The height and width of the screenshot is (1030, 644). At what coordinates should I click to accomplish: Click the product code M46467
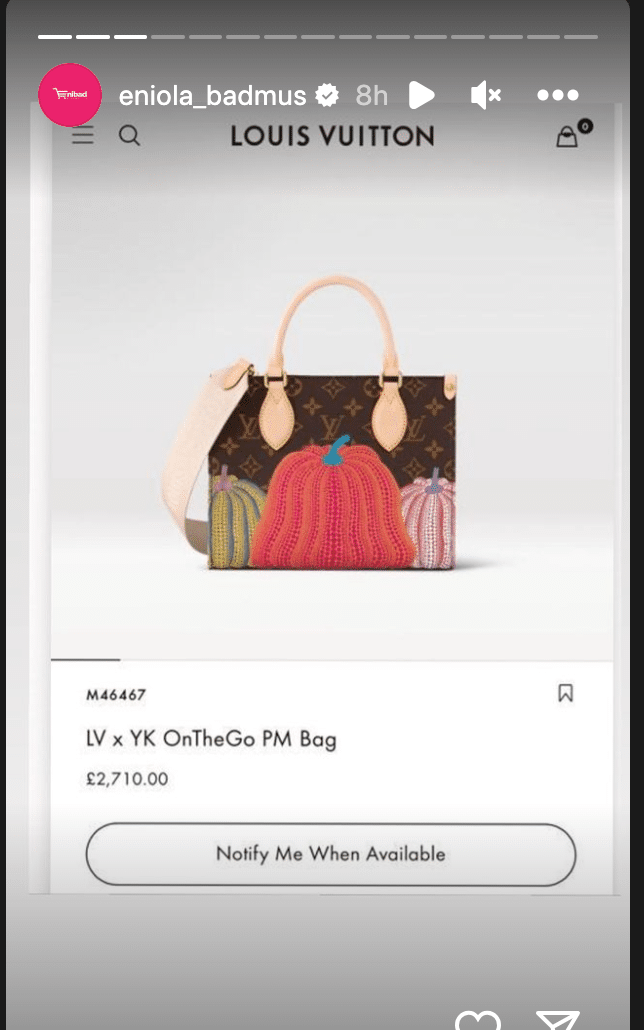pyautogui.click(x=116, y=694)
